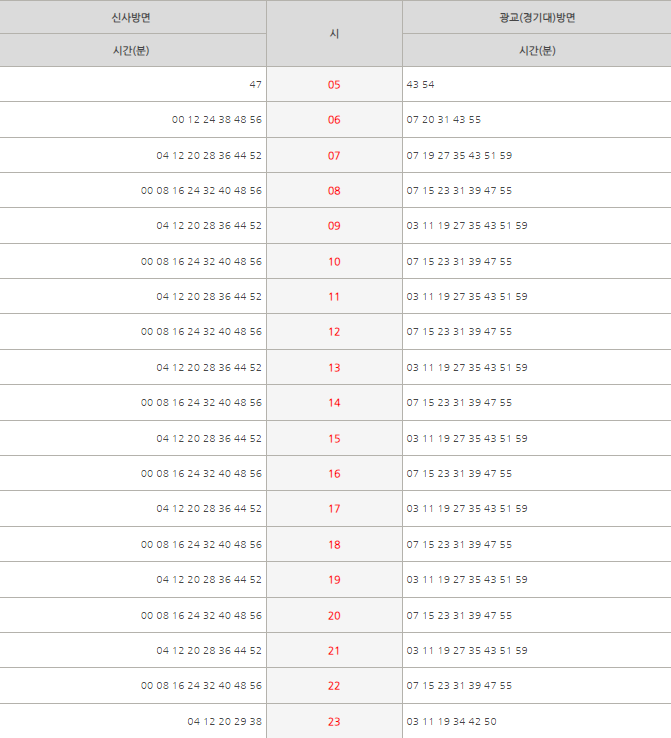Select hour cell 20
The height and width of the screenshot is (738, 671).
point(334,615)
